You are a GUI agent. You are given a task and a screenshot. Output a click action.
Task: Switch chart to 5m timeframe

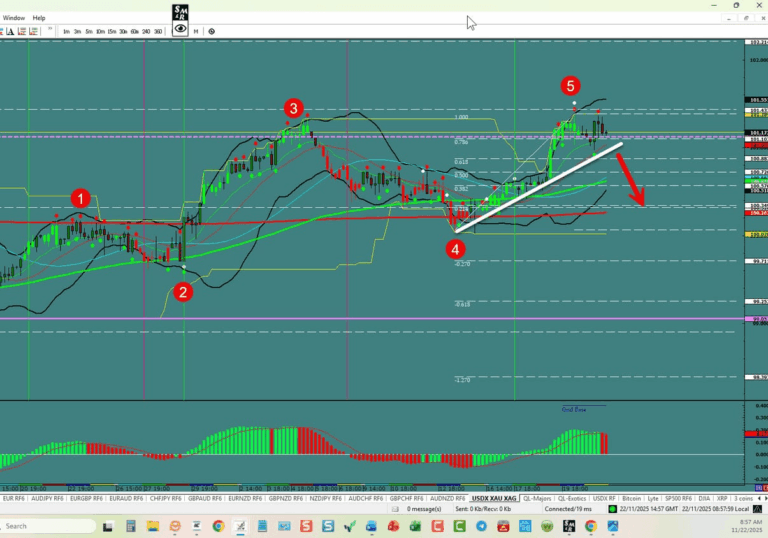point(89,31)
